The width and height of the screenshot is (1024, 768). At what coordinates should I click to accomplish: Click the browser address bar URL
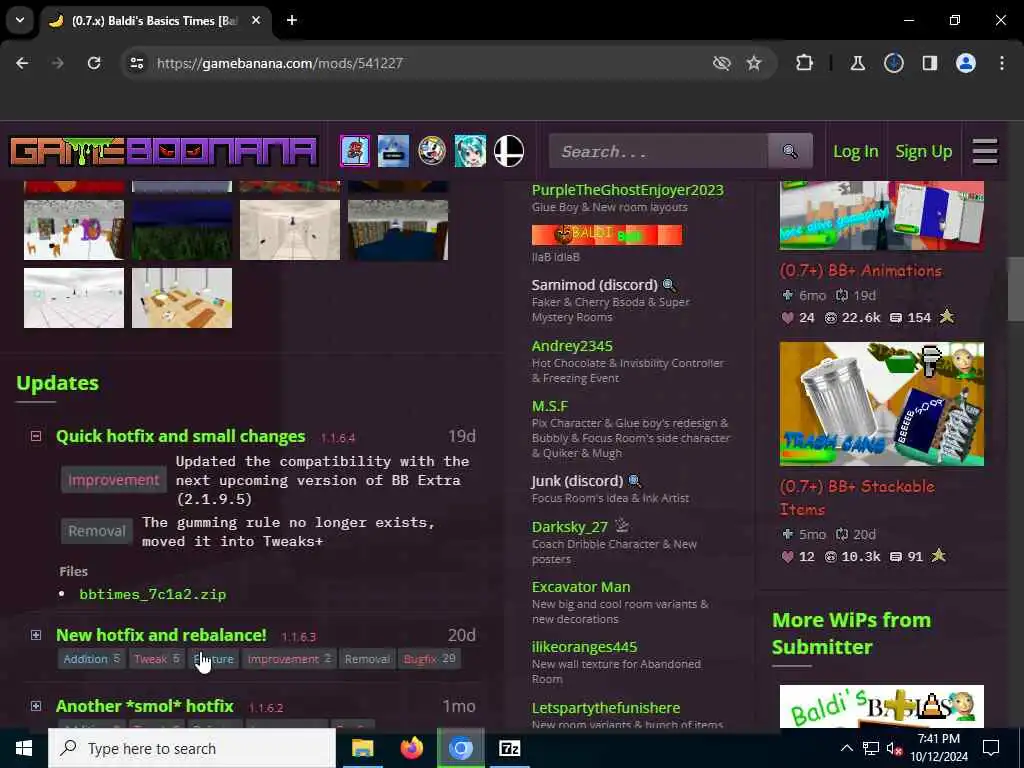point(280,63)
